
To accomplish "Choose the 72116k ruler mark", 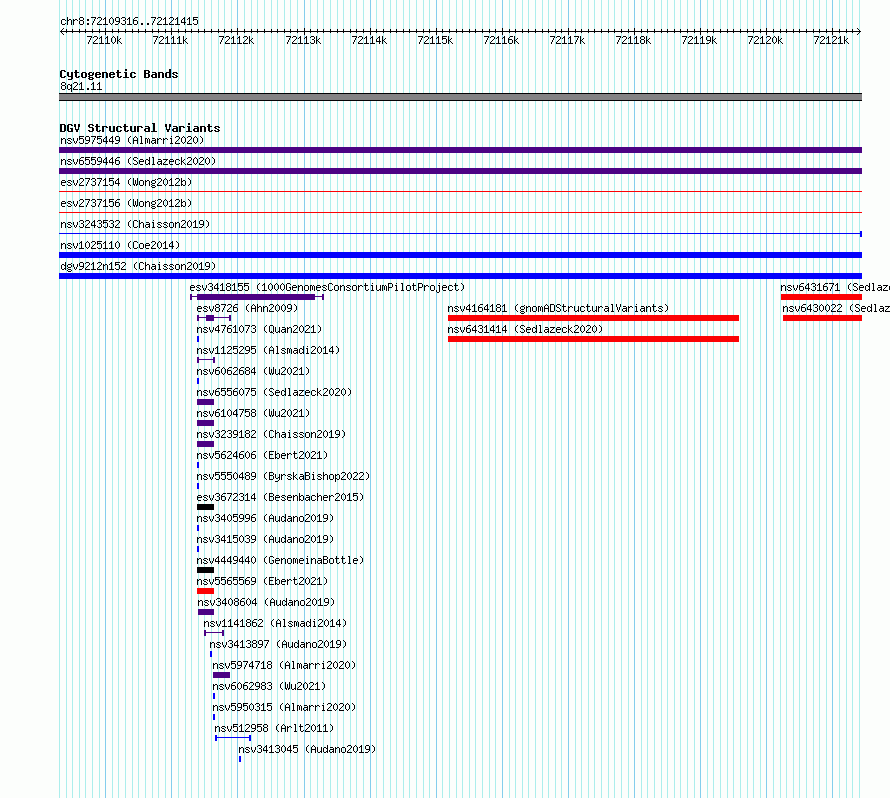I will coord(501,40).
